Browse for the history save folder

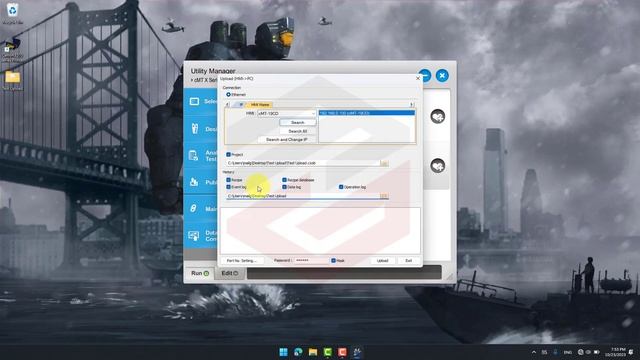pyautogui.click(x=384, y=196)
